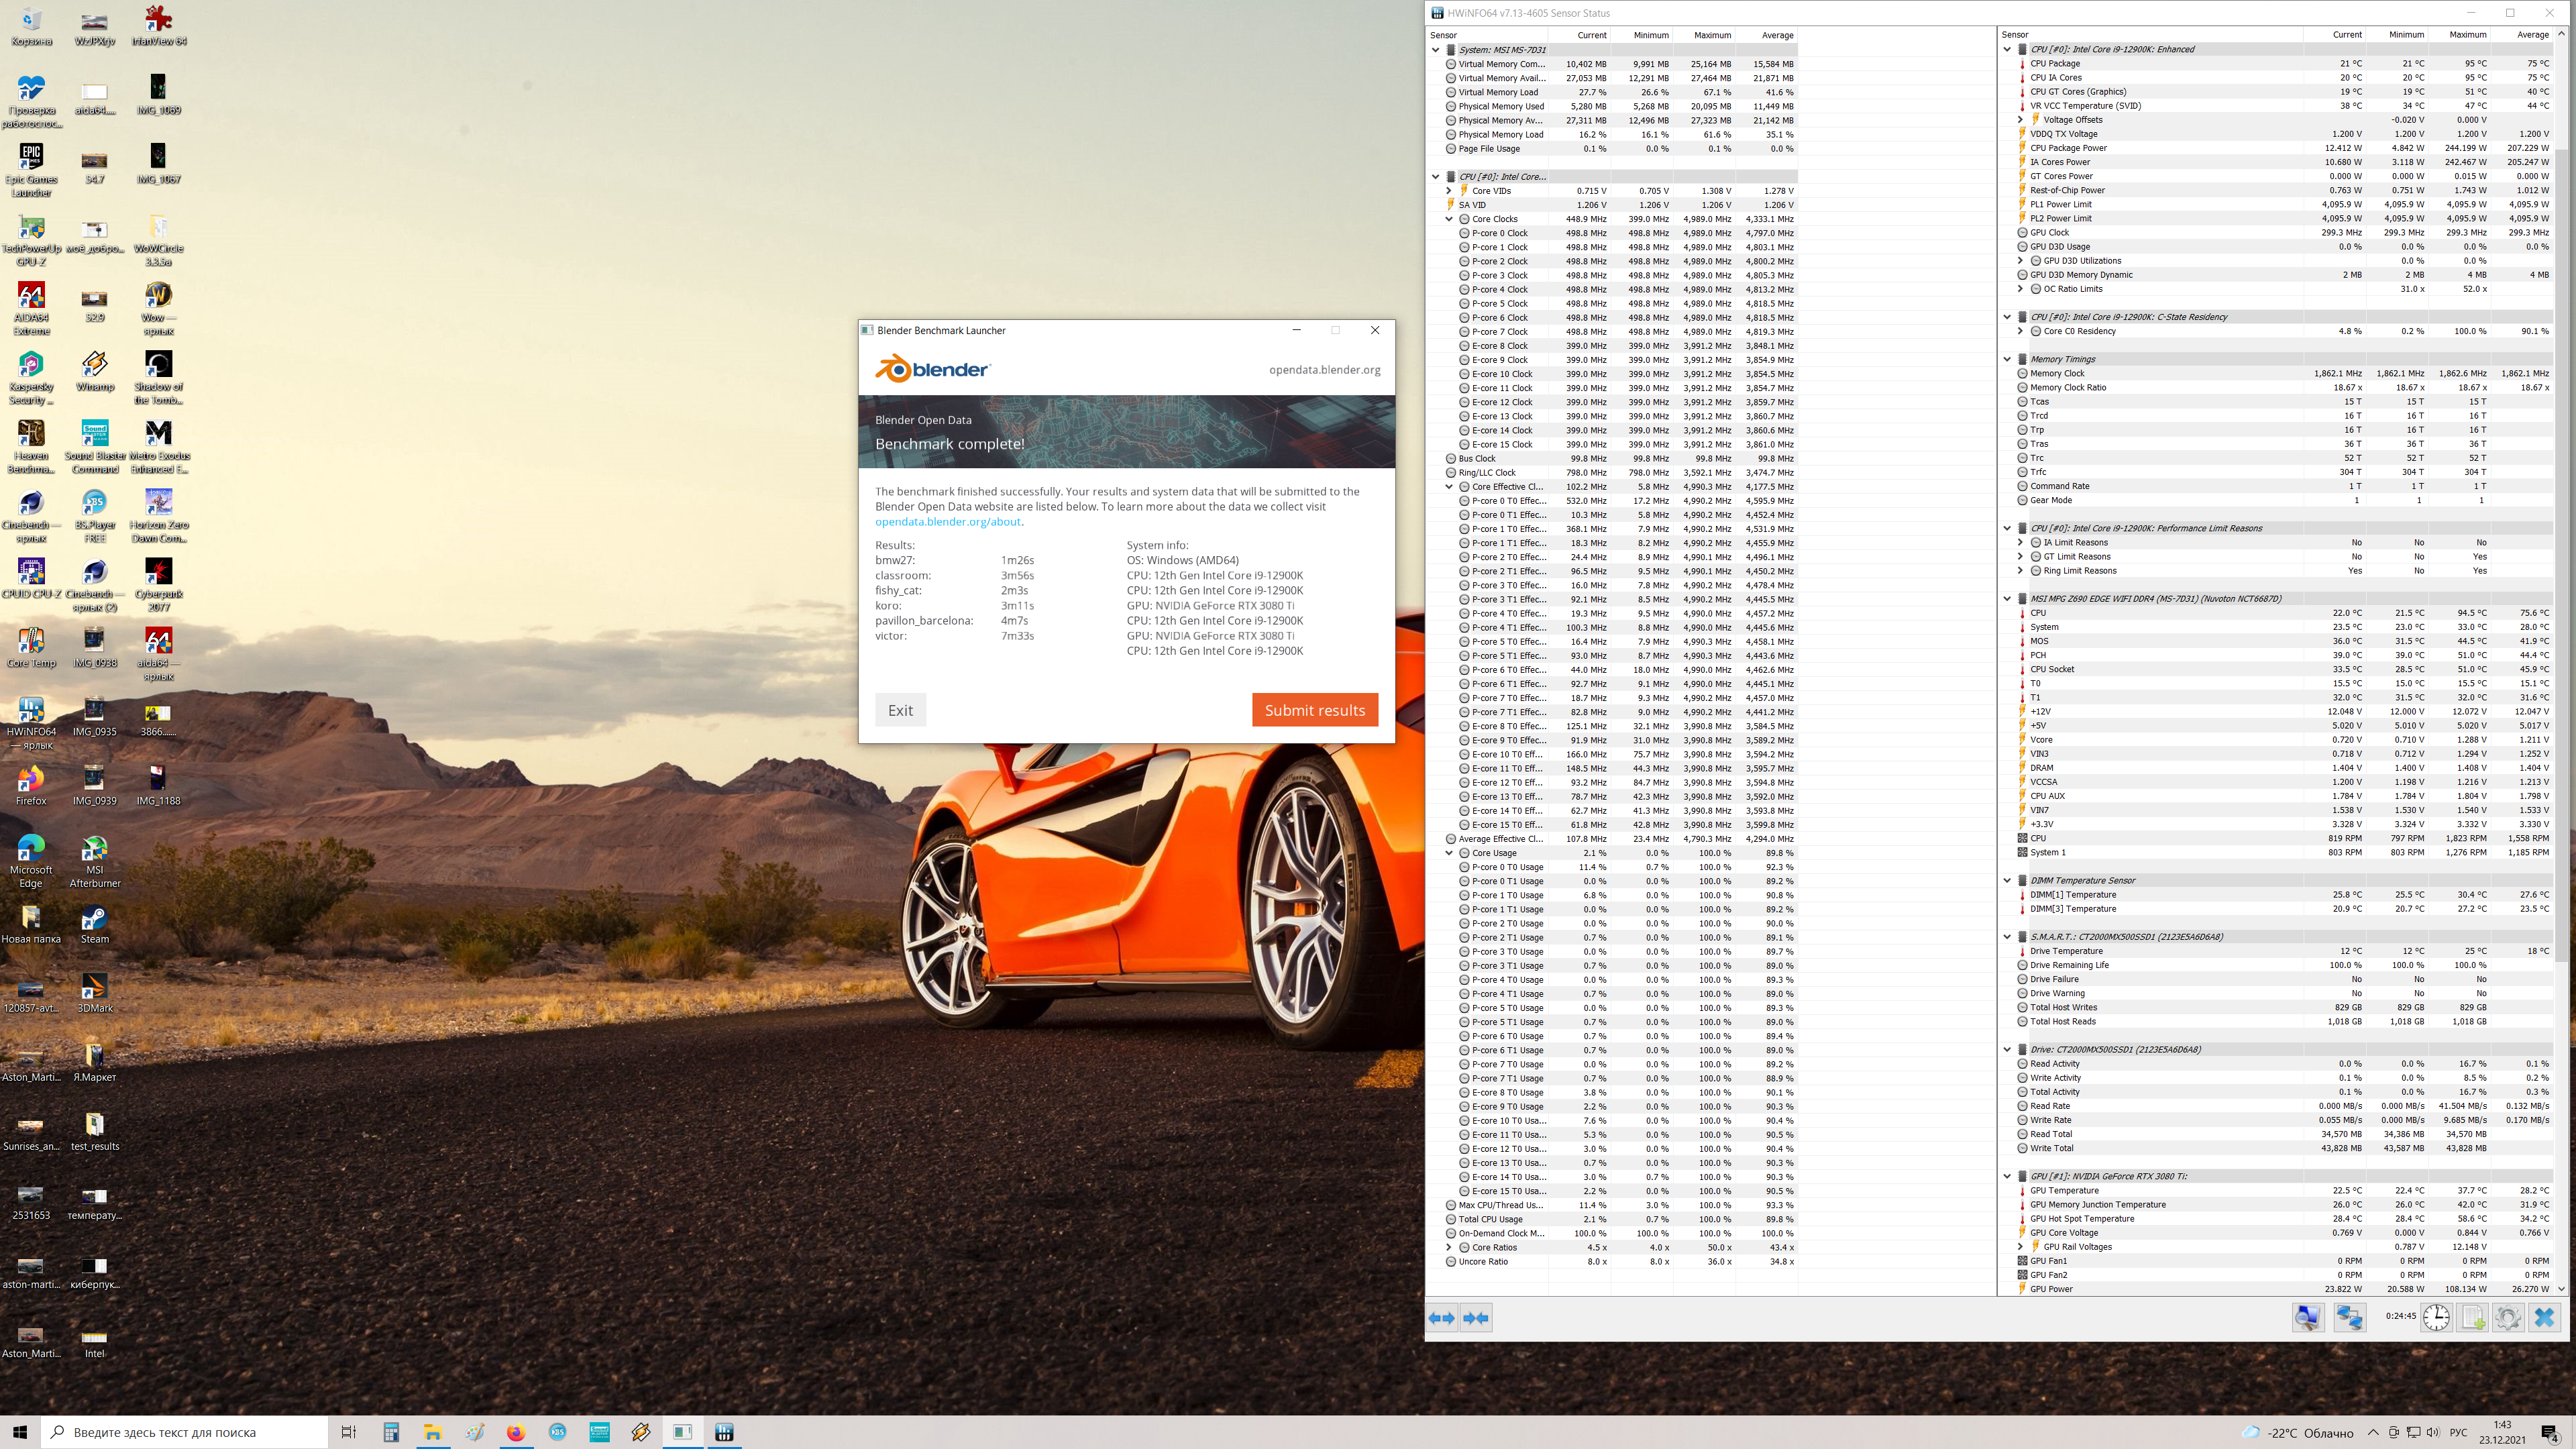Collapse the System: MSI MS-7D31 section
Screen dimensions: 2576x1449
click(1436, 50)
